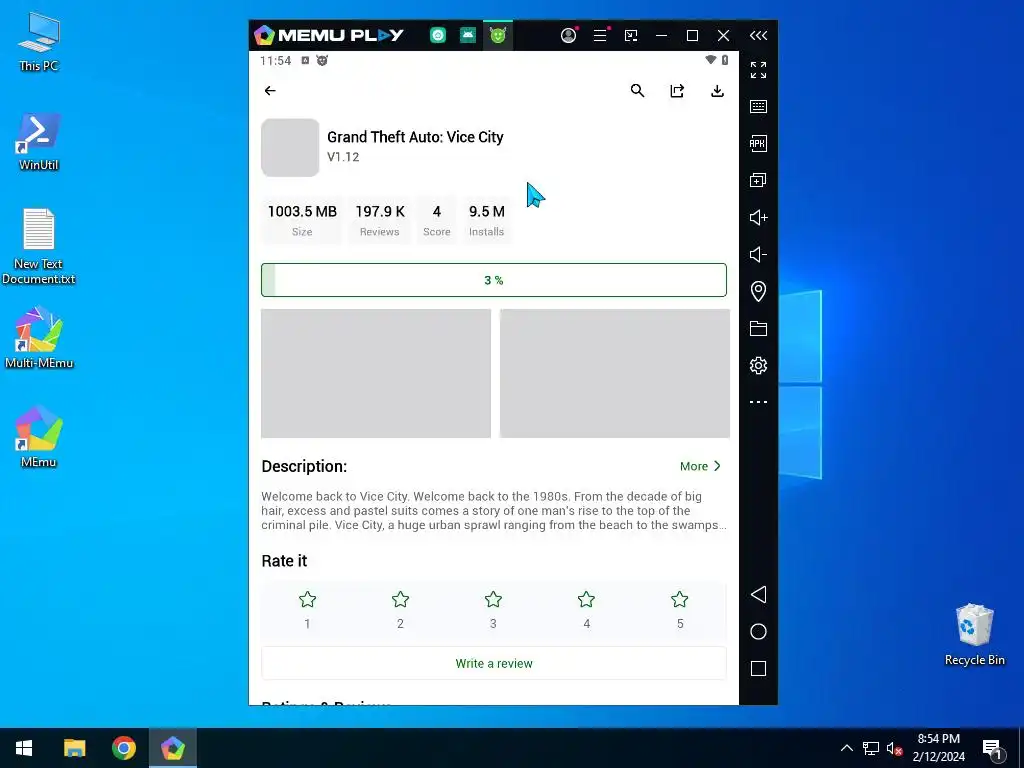Tap the Android recents square button
Viewport: 1024px width, 768px height.
(758, 668)
